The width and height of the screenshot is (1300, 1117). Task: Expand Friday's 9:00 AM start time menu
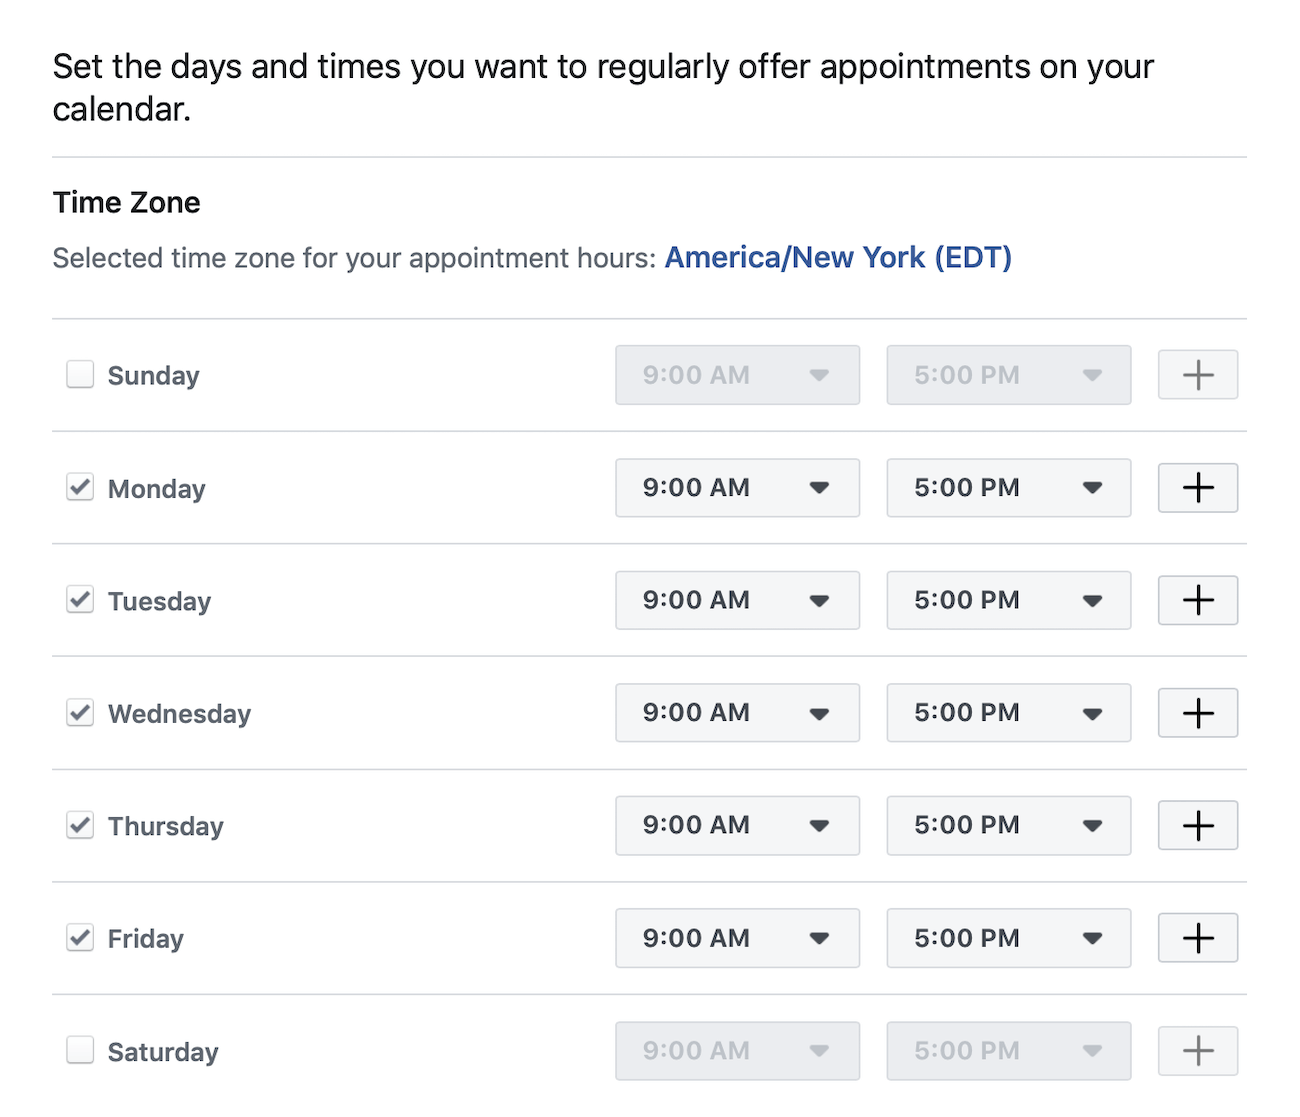click(737, 938)
